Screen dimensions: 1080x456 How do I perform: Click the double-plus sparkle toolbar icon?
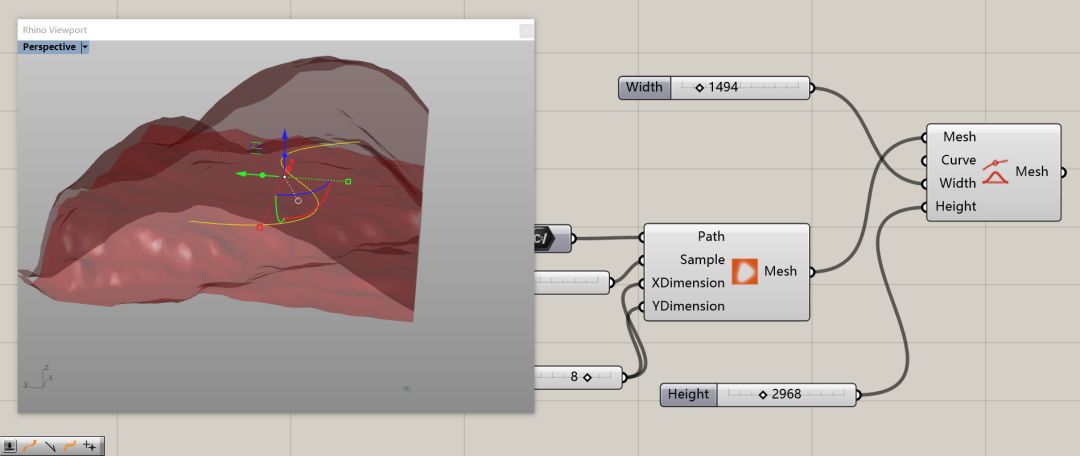(91, 446)
